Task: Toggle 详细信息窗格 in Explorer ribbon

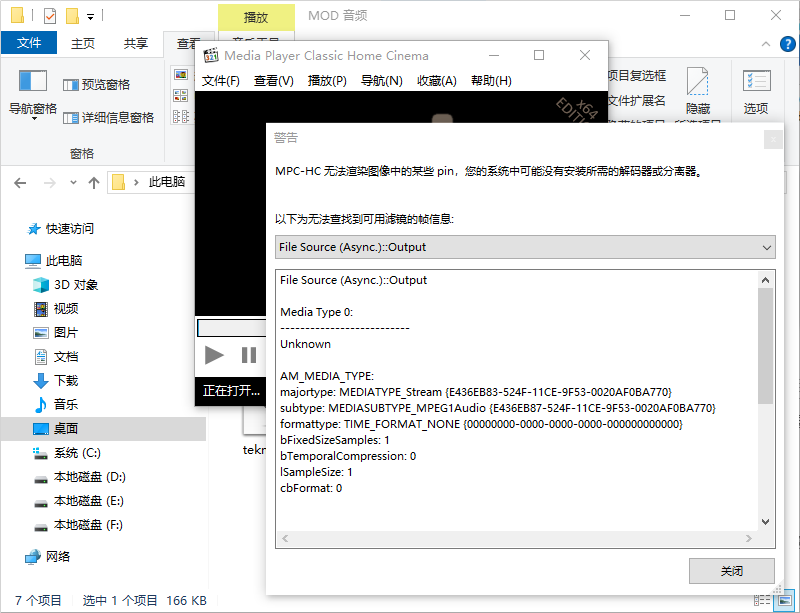Action: [x=109, y=117]
